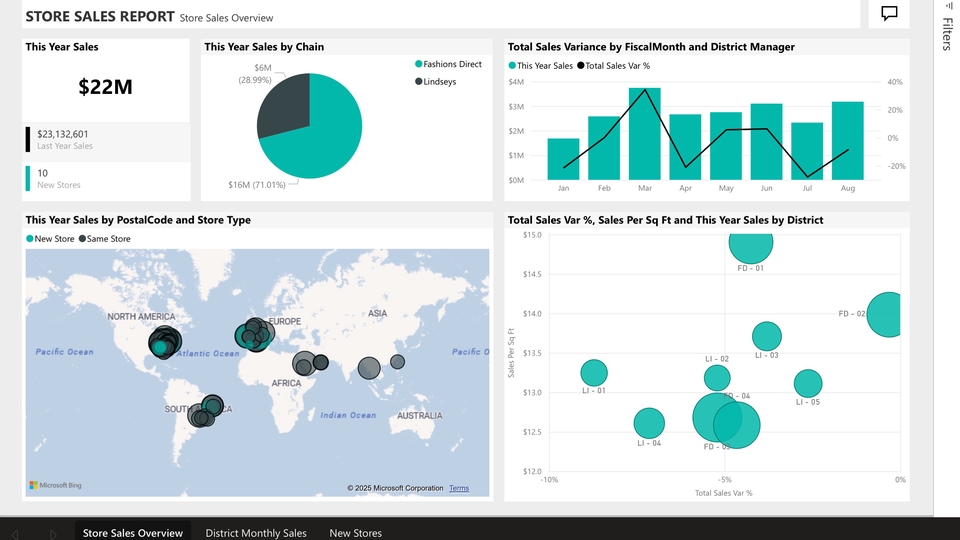Expand the Filters pane
This screenshot has width=960, height=540.
947,35
